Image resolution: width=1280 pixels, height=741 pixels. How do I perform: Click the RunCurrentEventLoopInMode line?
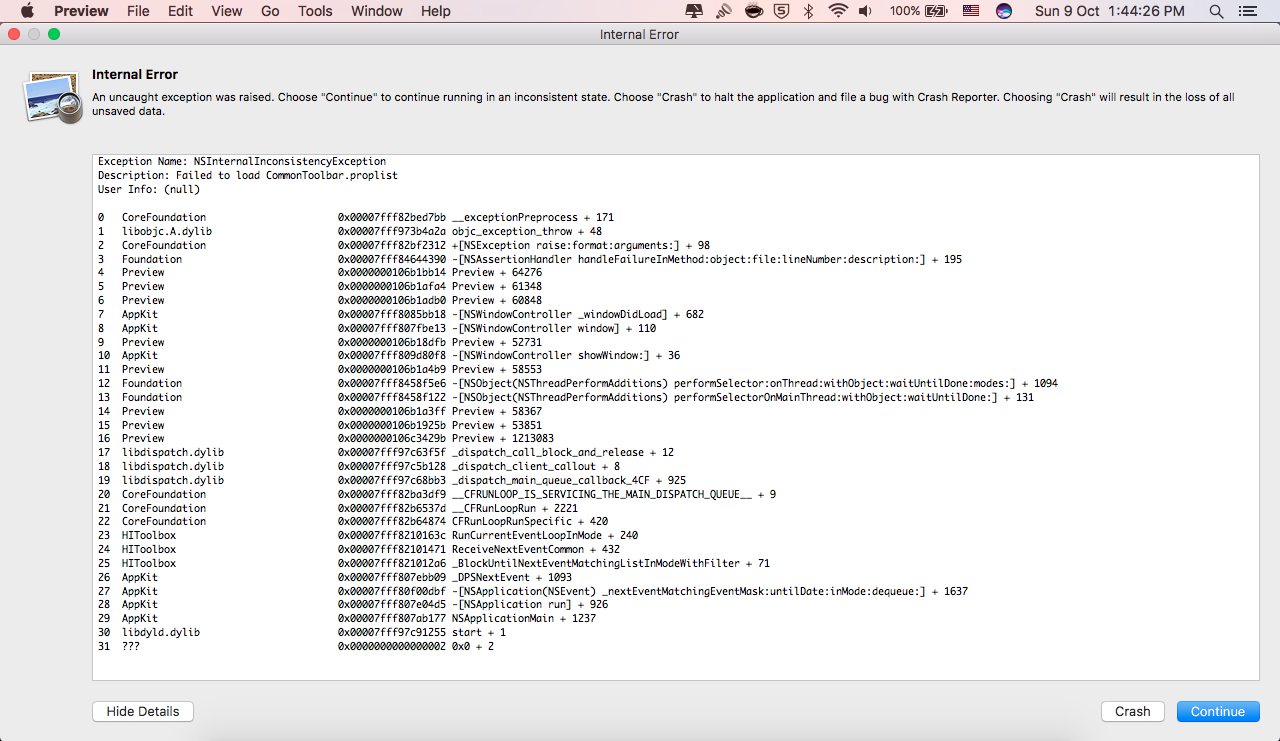tap(368, 535)
